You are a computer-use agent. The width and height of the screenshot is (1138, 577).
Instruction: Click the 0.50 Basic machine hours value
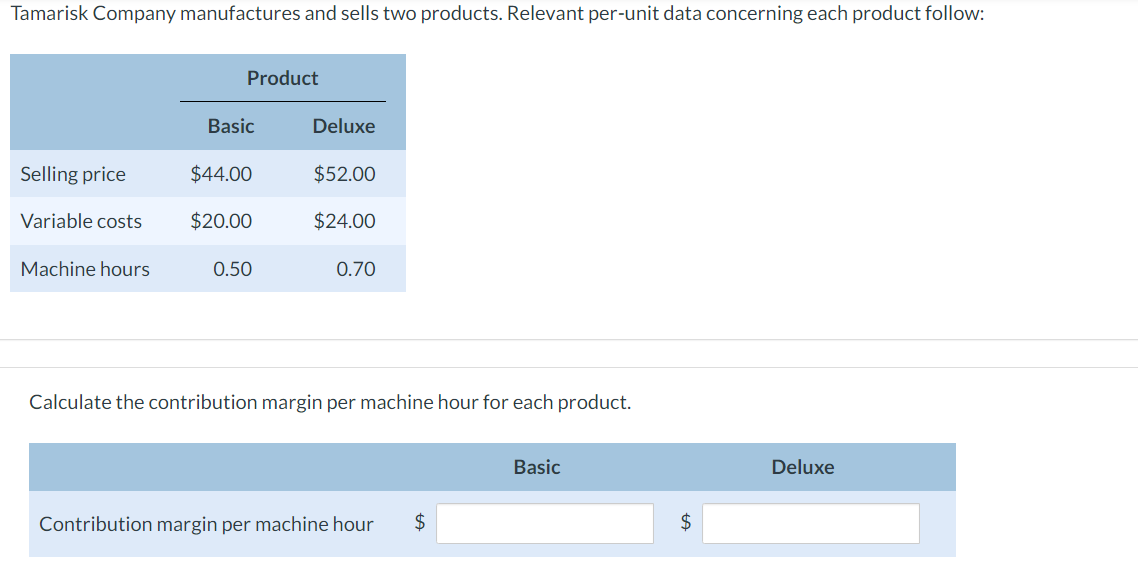(x=232, y=269)
